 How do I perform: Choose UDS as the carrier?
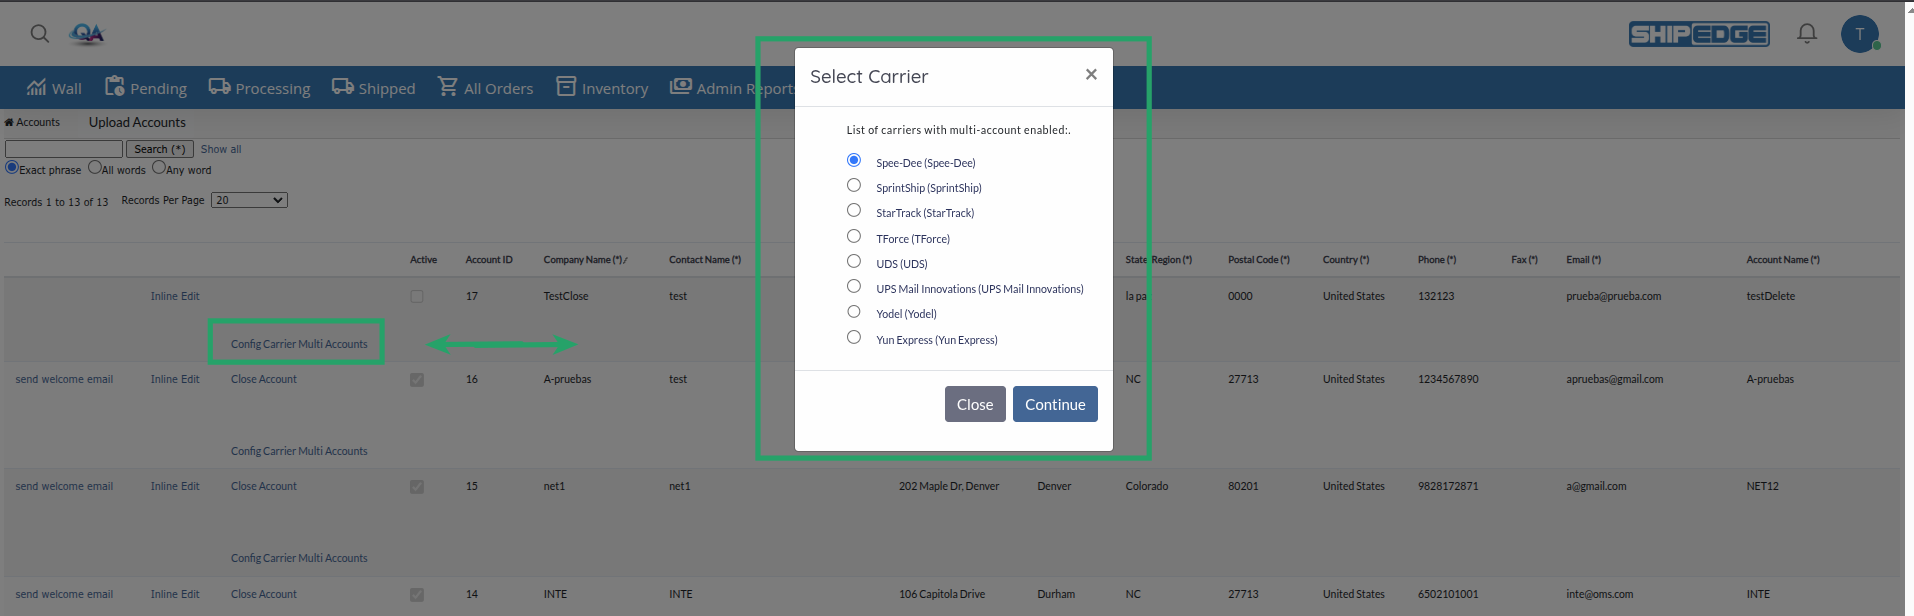pos(853,260)
